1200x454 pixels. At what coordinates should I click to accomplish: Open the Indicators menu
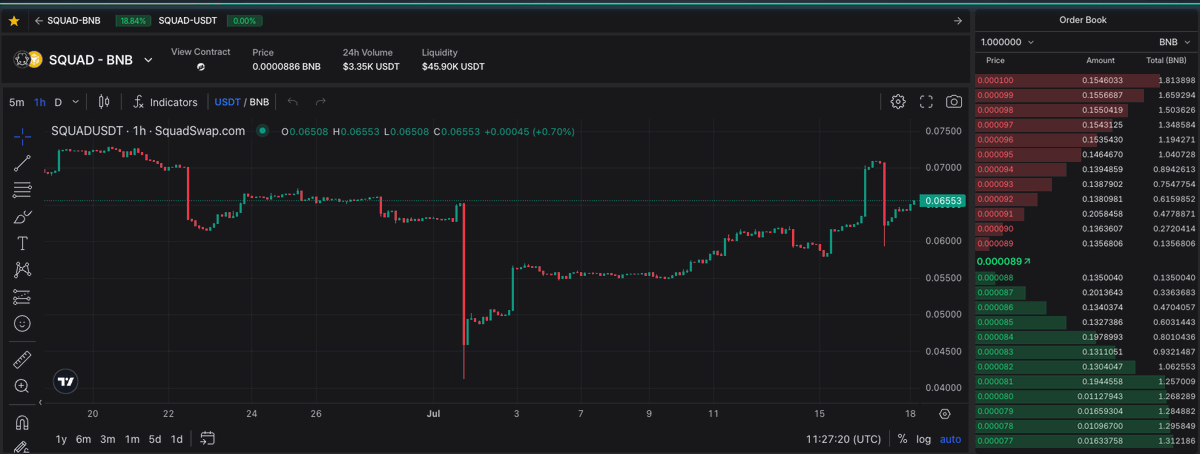click(165, 102)
